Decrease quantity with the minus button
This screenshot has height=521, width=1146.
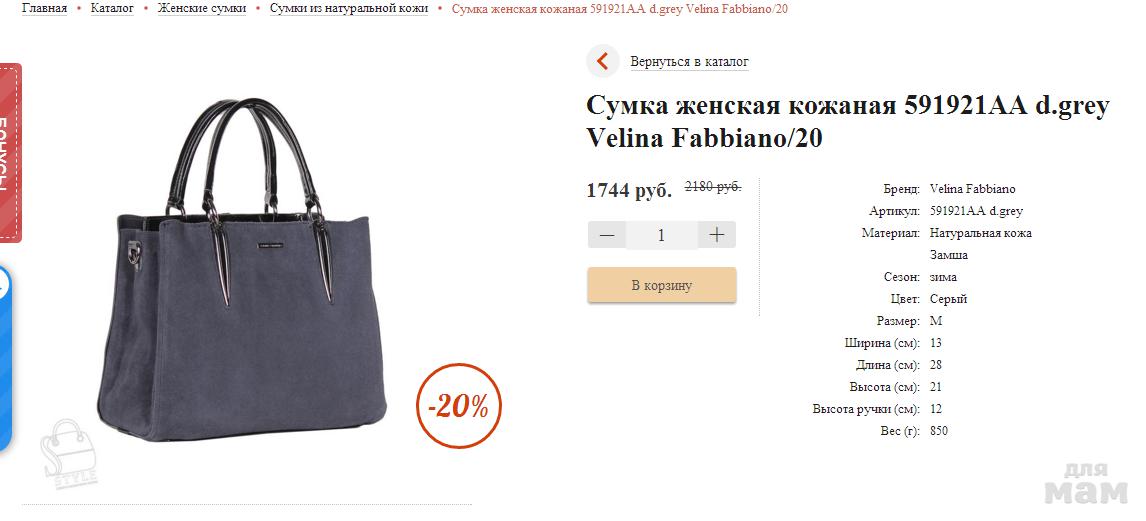pos(607,235)
